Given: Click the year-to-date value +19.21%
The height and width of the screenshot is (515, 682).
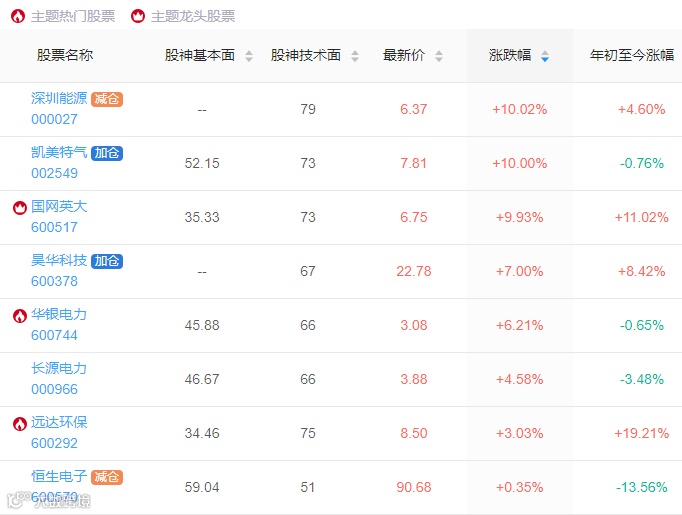Looking at the screenshot, I should tap(642, 433).
